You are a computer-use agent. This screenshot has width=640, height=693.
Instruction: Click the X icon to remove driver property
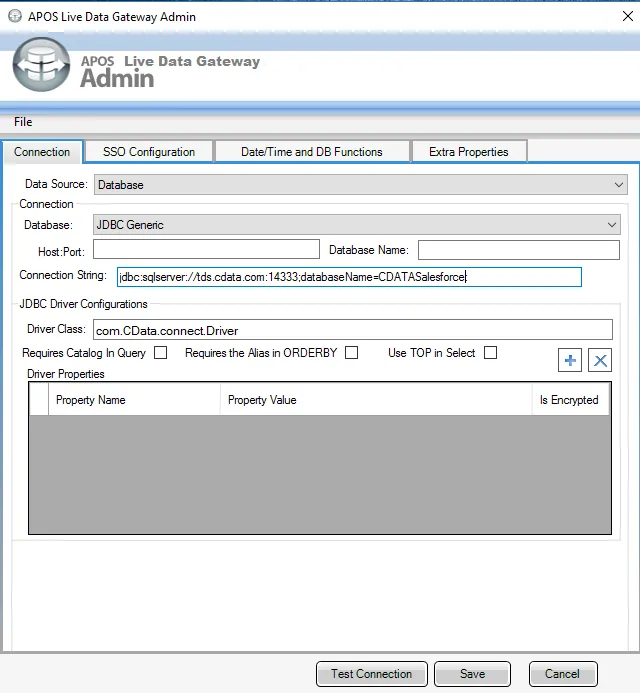click(x=599, y=361)
